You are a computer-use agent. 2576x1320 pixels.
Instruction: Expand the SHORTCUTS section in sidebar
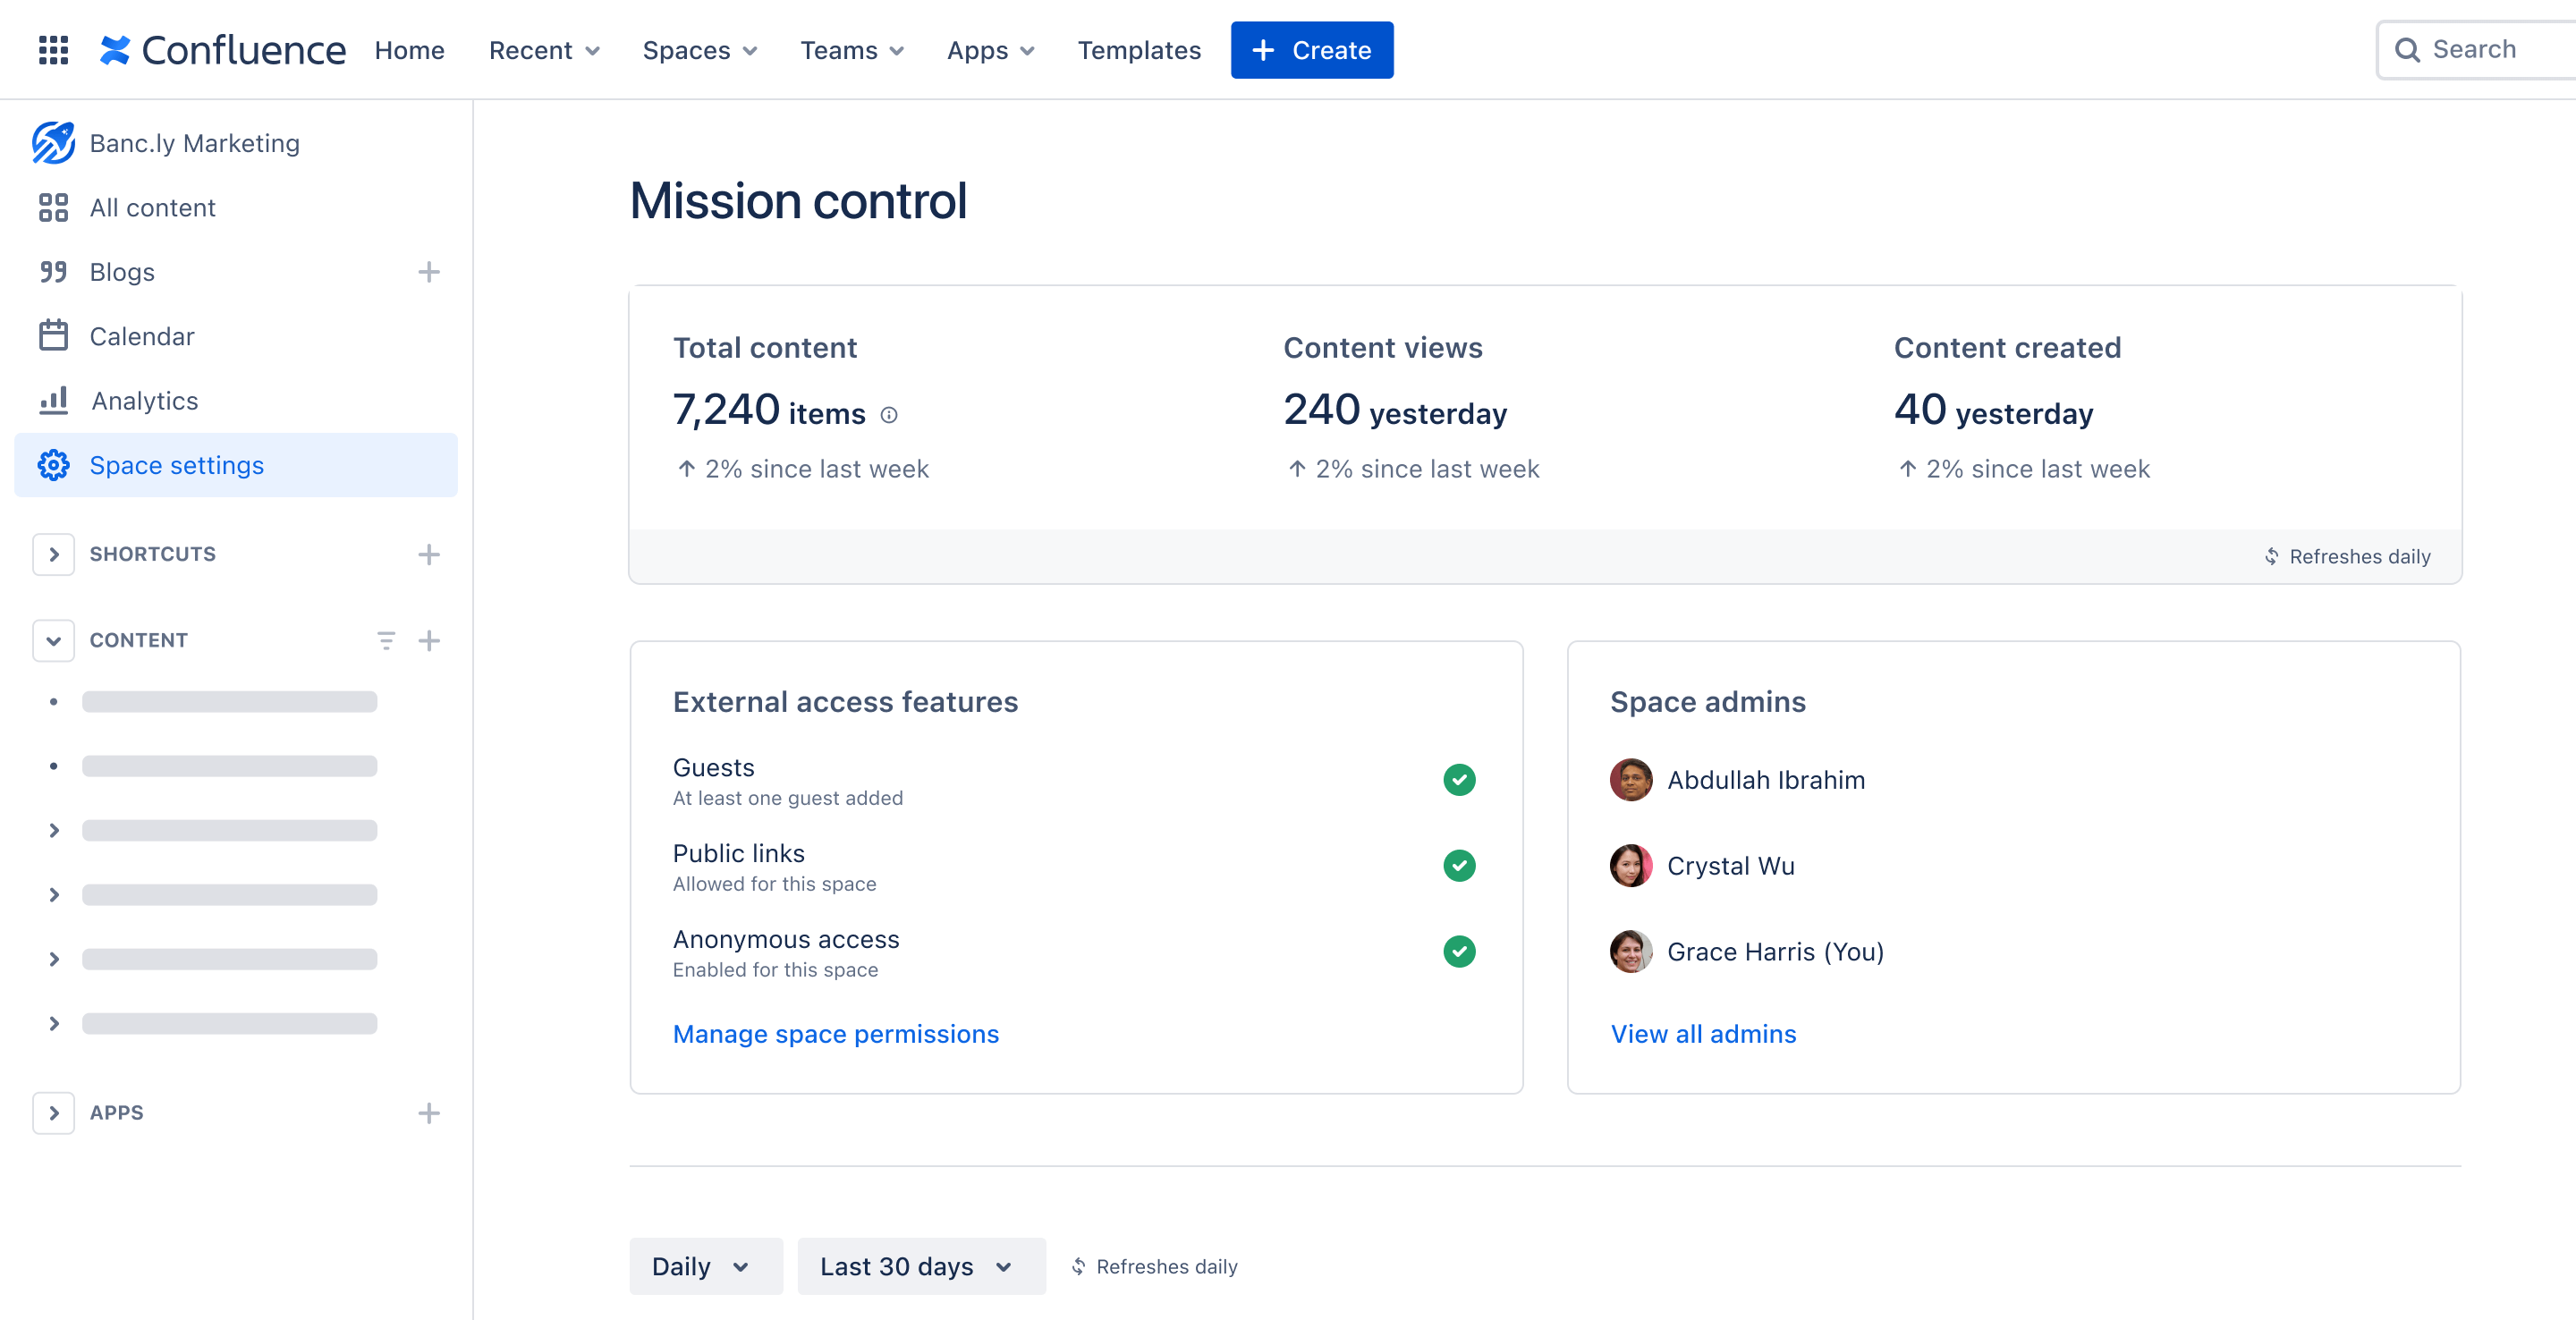tap(54, 553)
